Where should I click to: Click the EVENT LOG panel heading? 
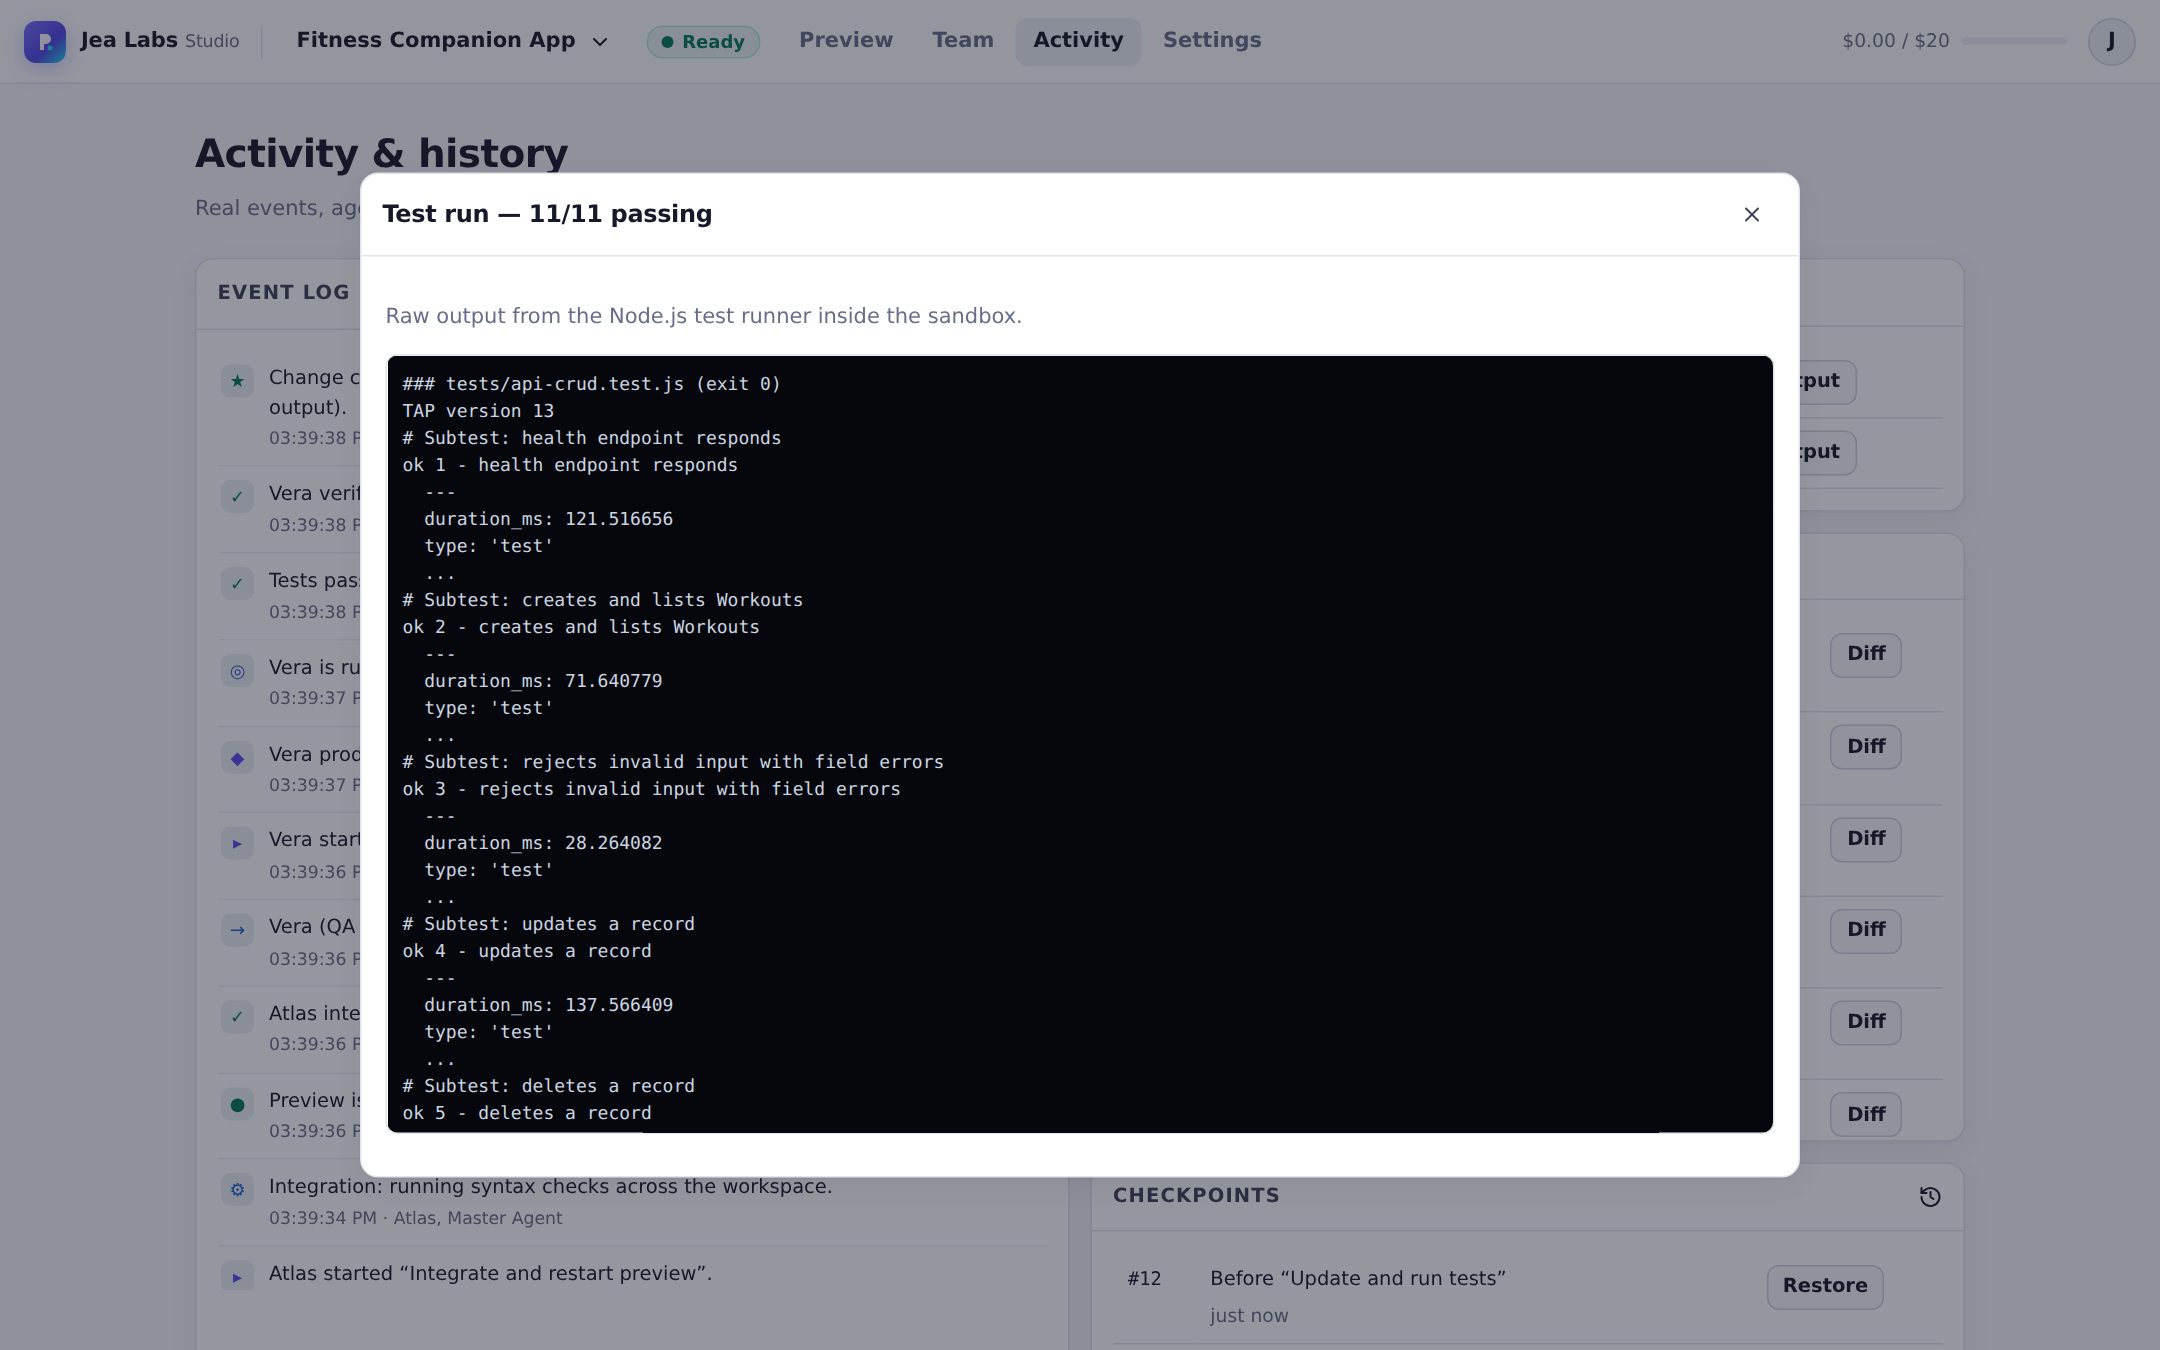[x=283, y=292]
